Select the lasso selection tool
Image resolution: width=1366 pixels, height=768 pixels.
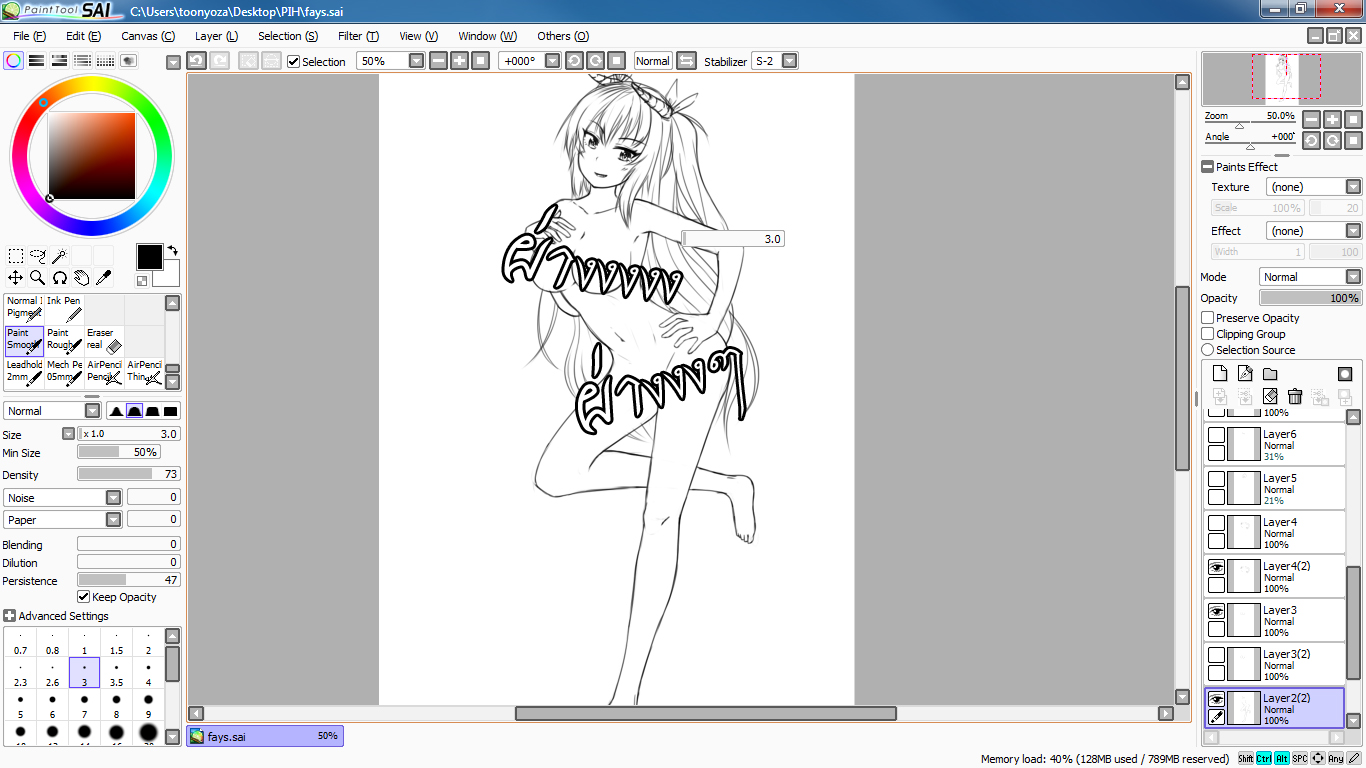(38, 256)
